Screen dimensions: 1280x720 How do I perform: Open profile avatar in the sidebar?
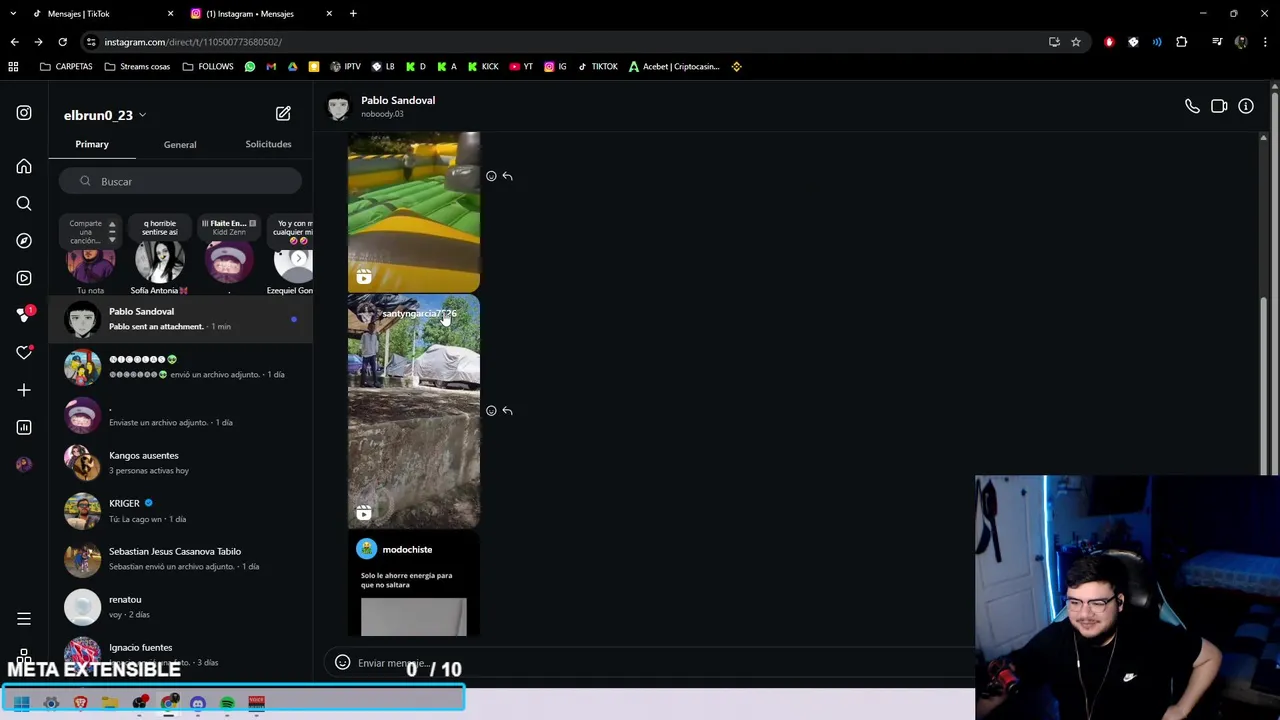[24, 464]
